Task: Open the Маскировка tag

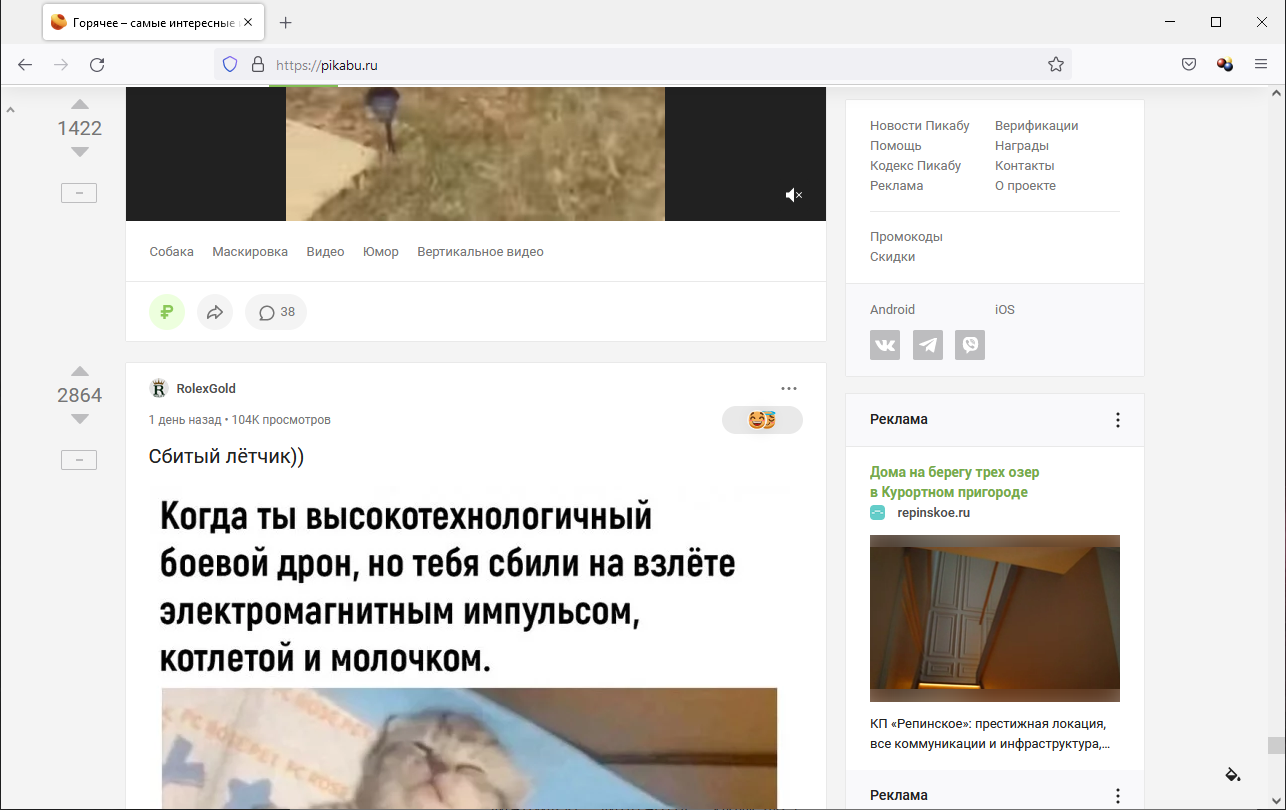Action: click(x=250, y=252)
